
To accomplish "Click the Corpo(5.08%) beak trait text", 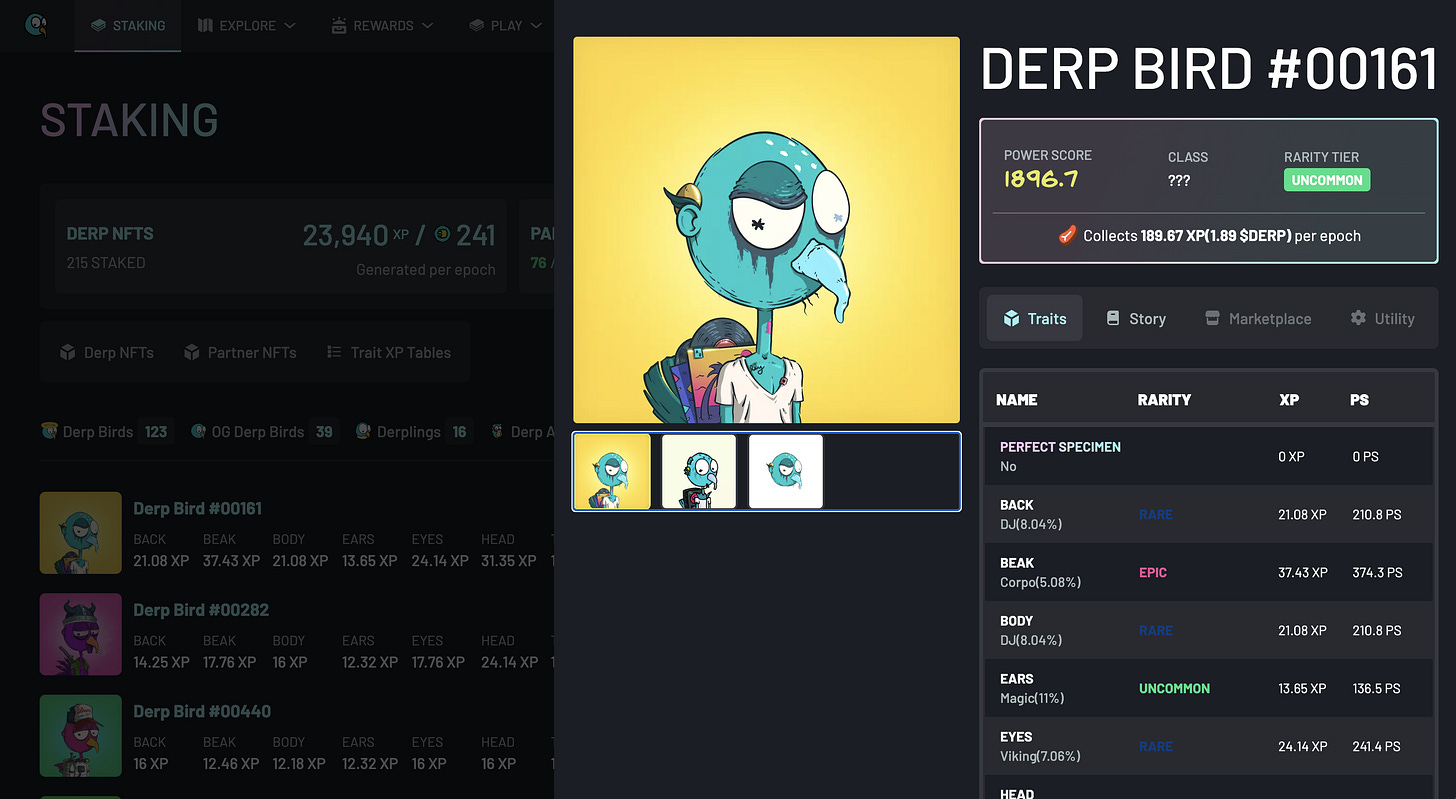I will 1040,582.
